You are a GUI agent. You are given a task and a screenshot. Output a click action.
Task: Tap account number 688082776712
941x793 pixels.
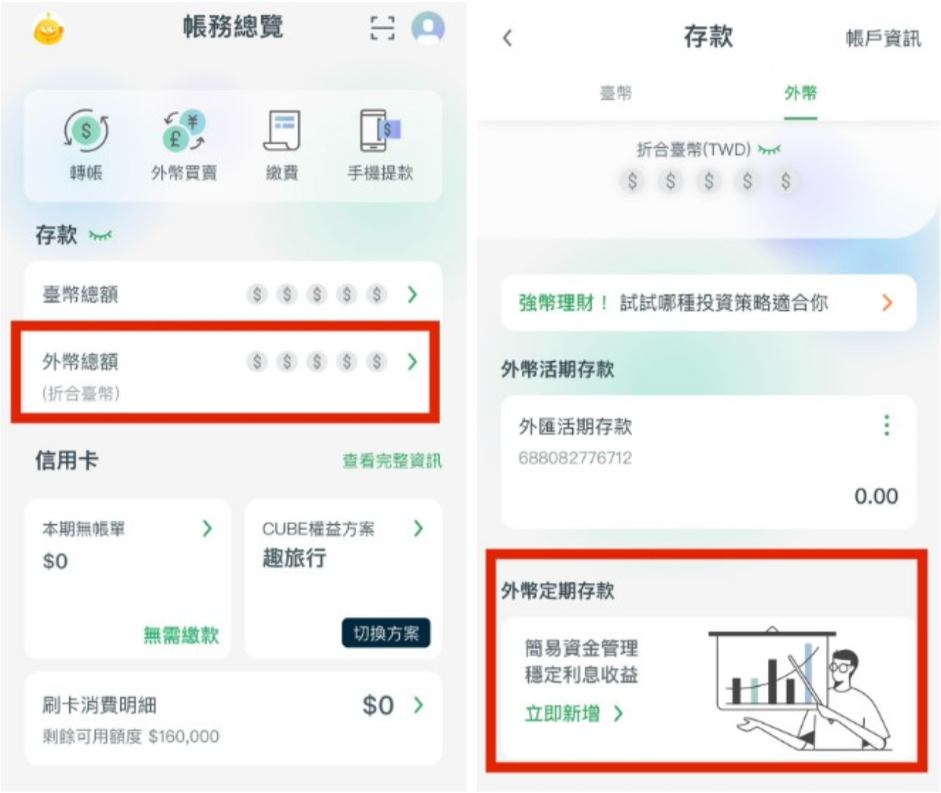point(575,458)
